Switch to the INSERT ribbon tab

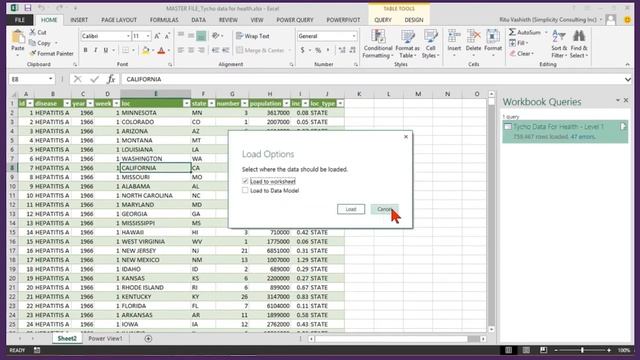pyautogui.click(x=79, y=20)
